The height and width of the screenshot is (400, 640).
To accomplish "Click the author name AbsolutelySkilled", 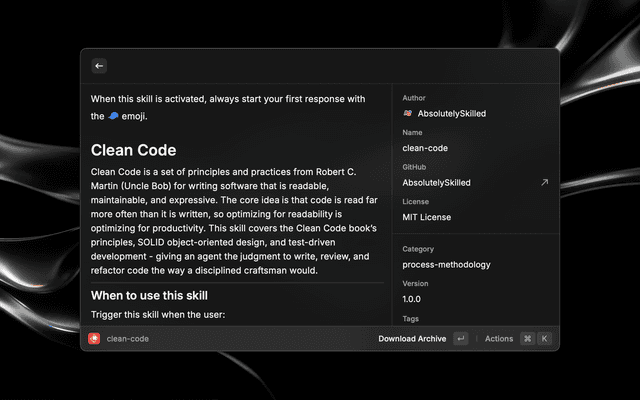I will click(451, 113).
